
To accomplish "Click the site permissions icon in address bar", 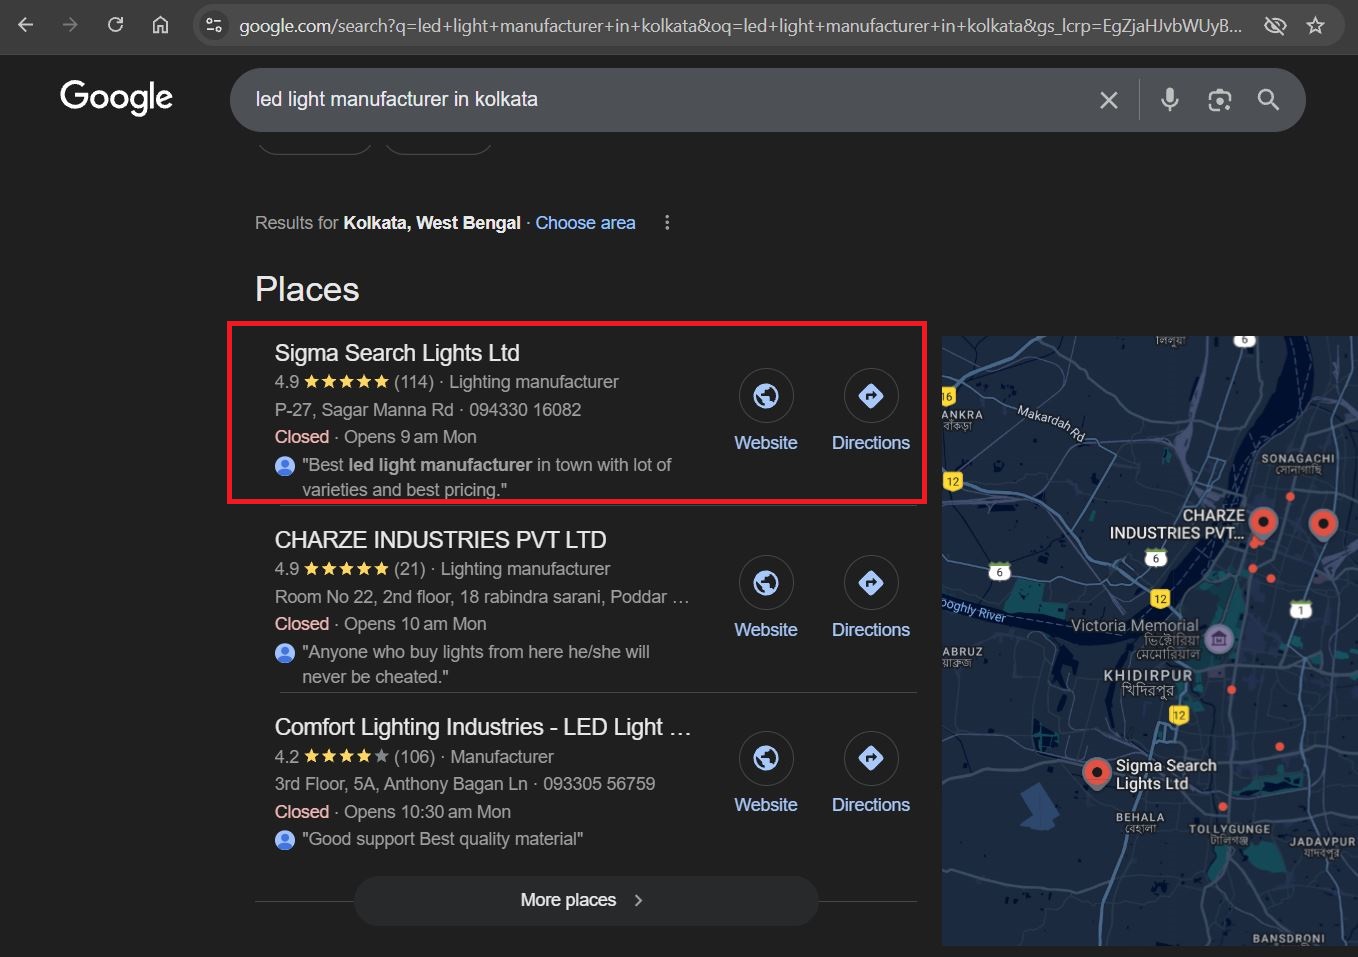I will point(213,25).
